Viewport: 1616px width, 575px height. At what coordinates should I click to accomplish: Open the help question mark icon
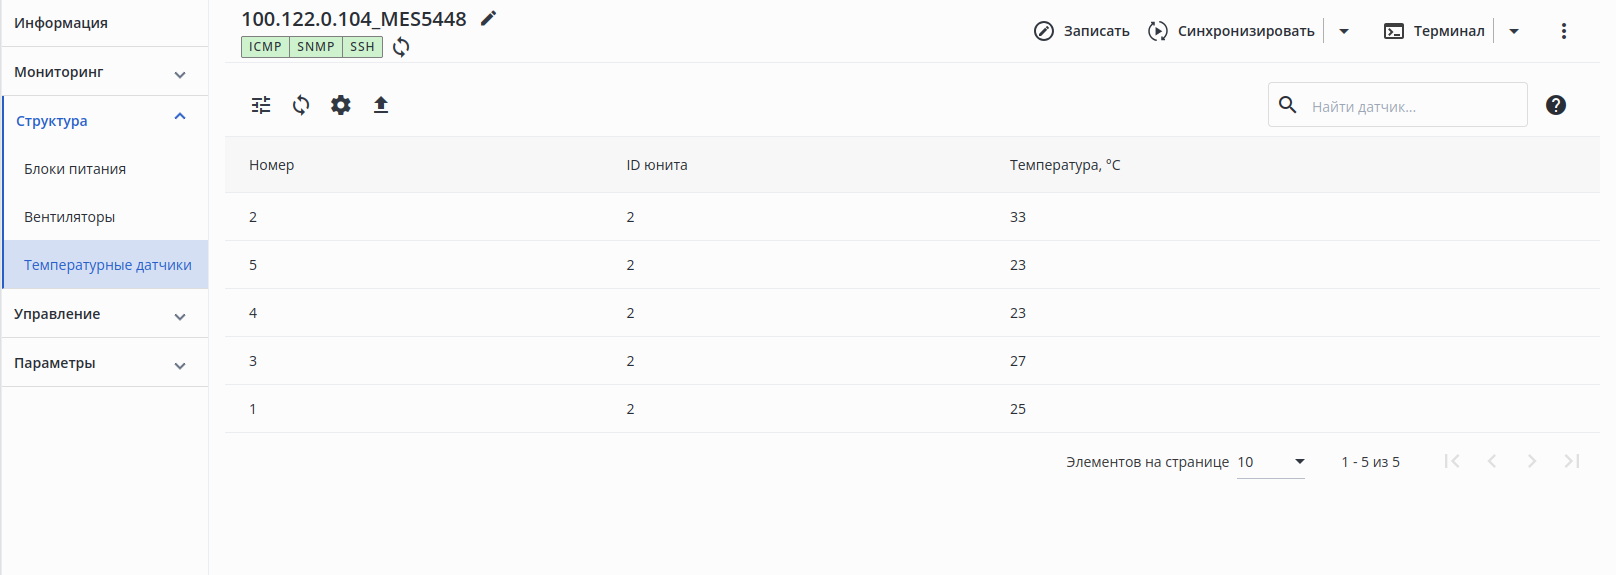1555,105
